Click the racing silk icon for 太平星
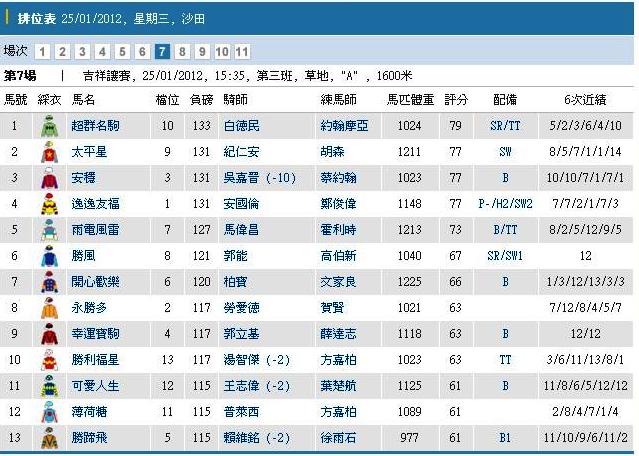639x456 pixels. (x=49, y=153)
